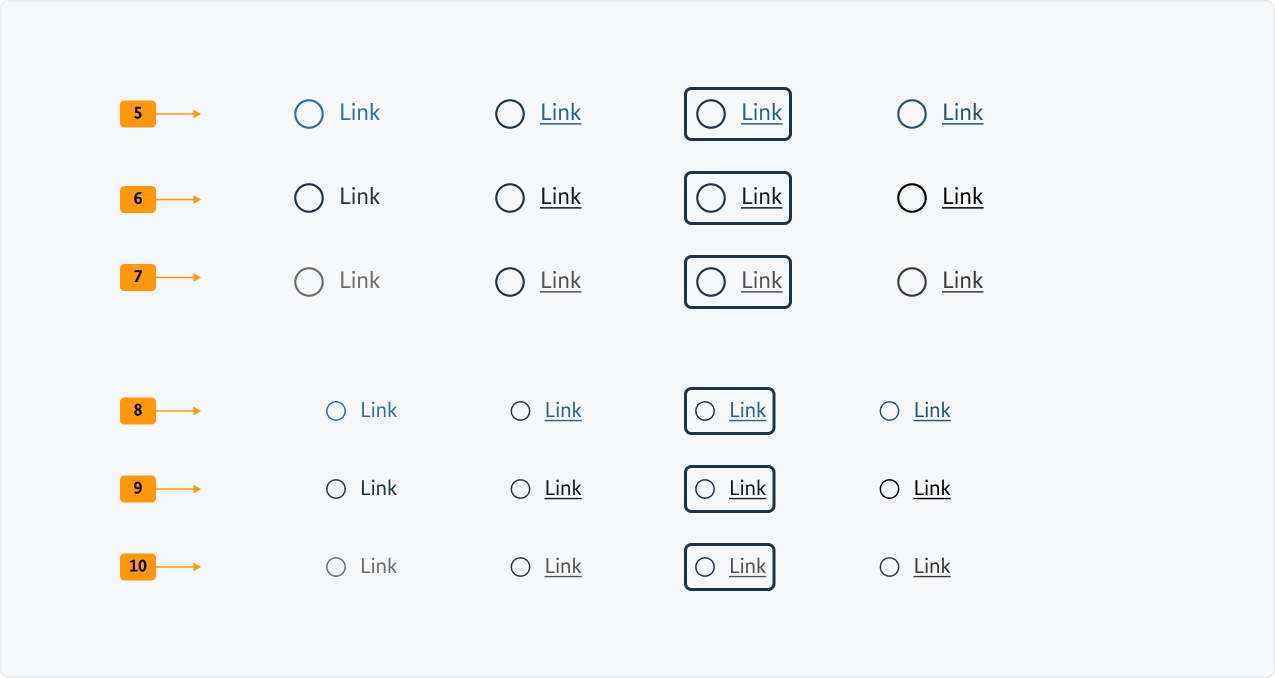Open the Link inside row 7's focus box
Viewport: 1275px width, 678px height.
pos(761,281)
